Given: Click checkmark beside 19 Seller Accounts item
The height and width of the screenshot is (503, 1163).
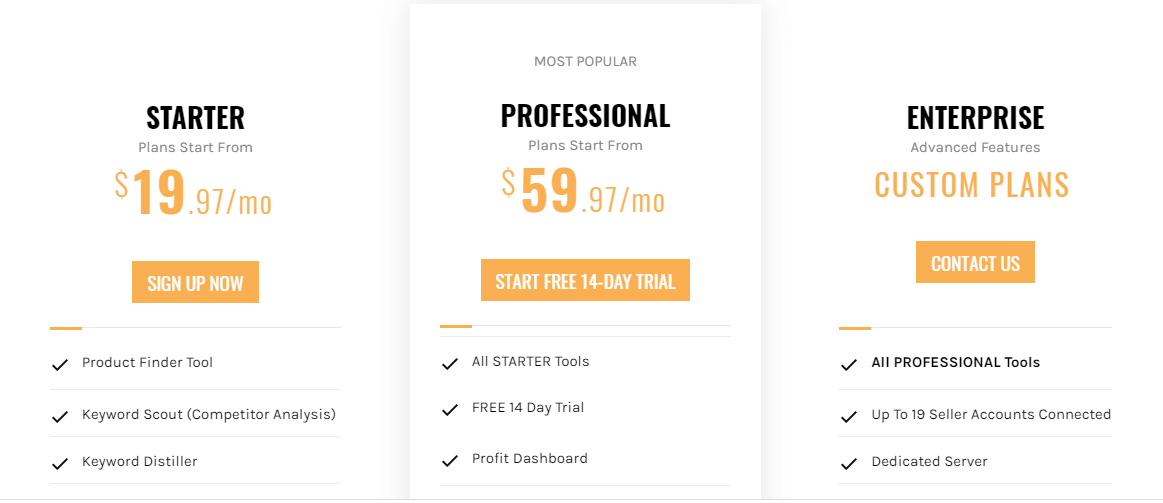Looking at the screenshot, I should (x=849, y=416).
